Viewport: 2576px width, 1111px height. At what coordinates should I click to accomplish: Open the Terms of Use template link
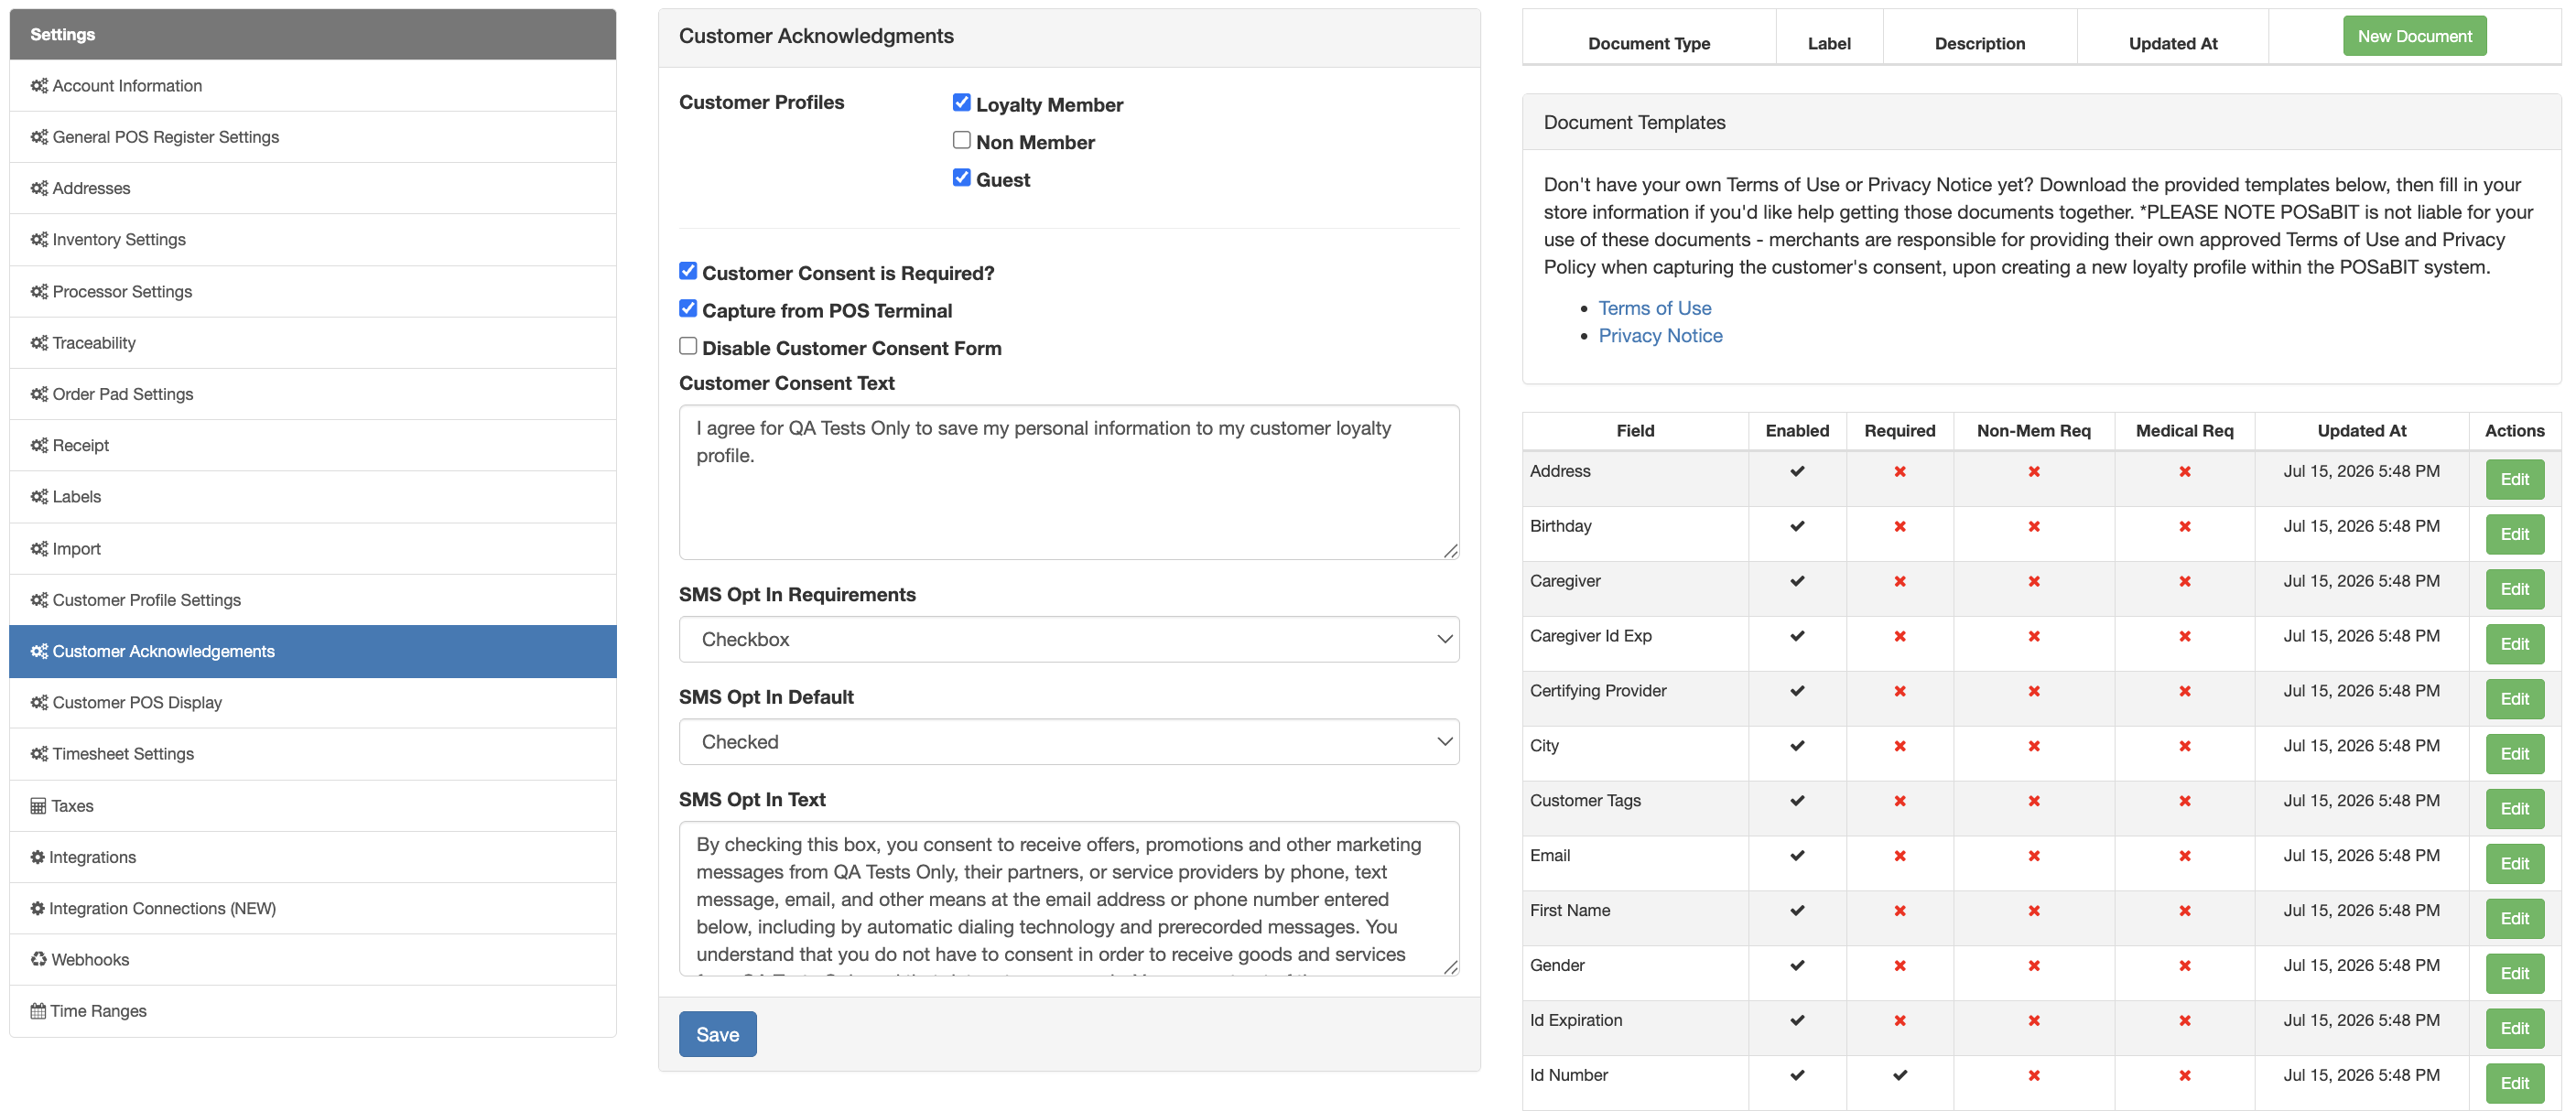[x=1654, y=308]
